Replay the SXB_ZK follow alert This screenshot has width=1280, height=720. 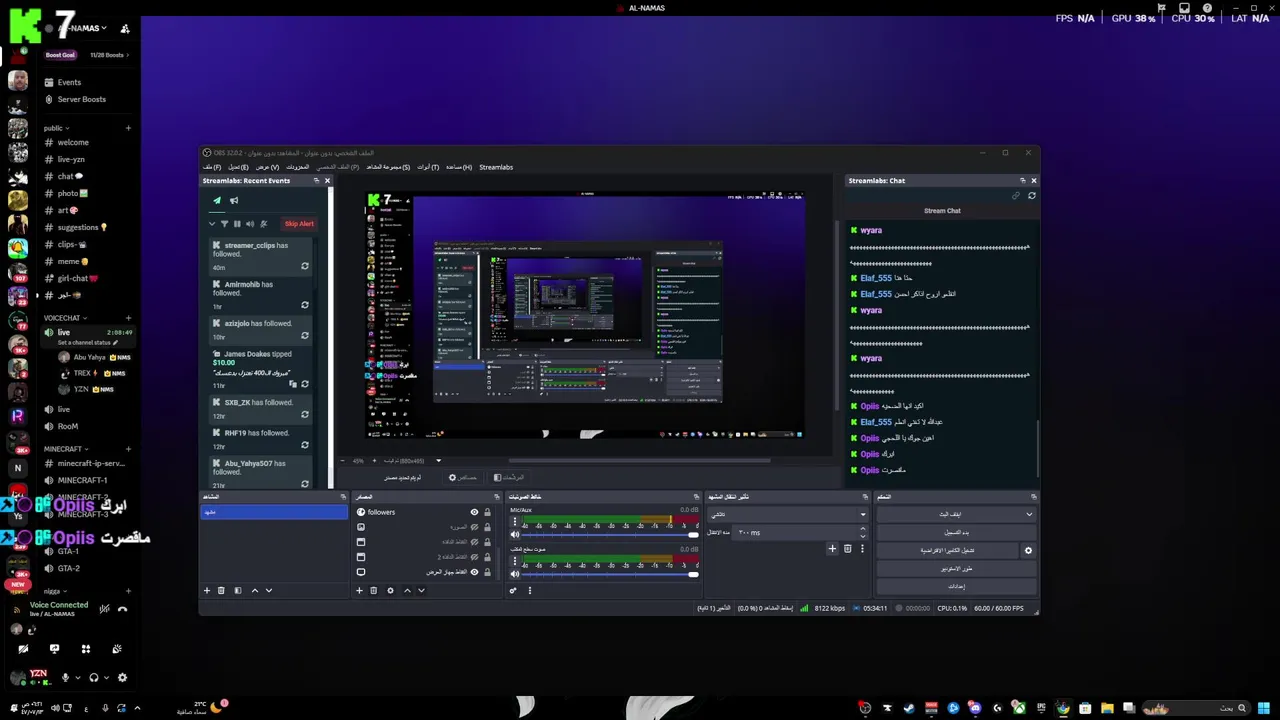click(x=305, y=415)
